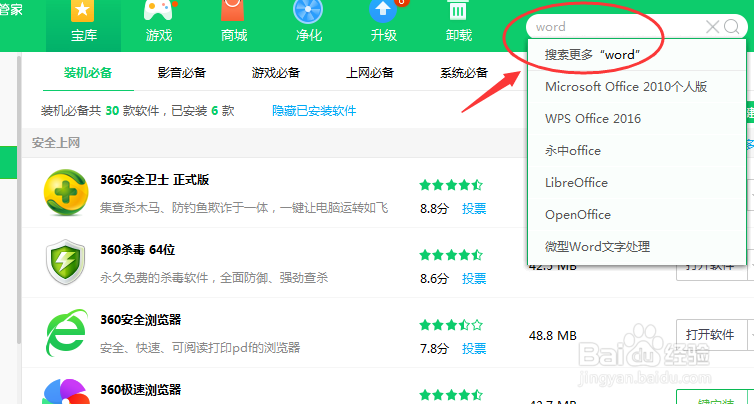Click 投票 for 360安全浏览器
This screenshot has height=404, width=754.
[x=474, y=349]
